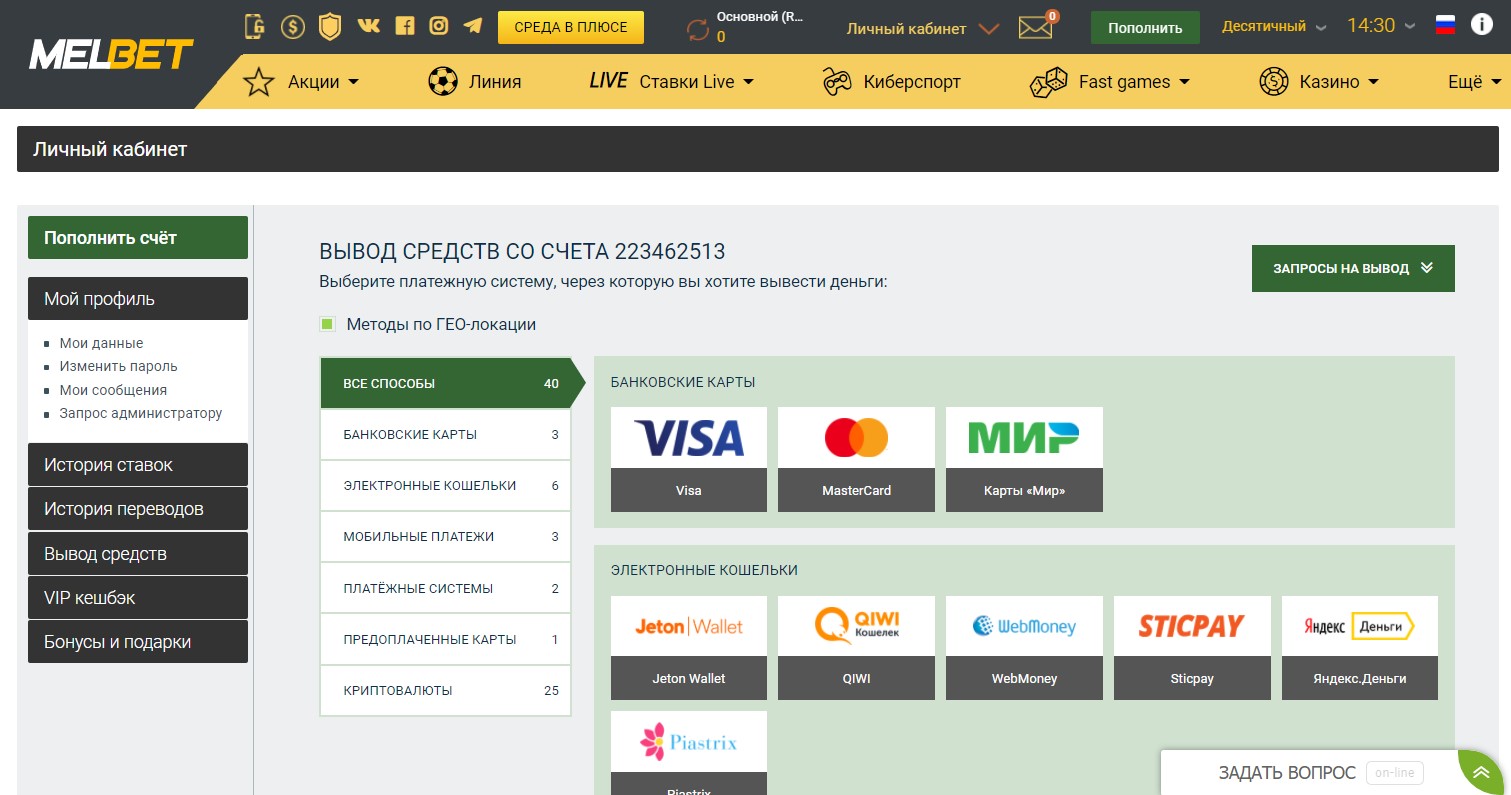Screen dimensions: 1511x795
Task: Select the Яндекс Деньги logo
Action: click(1360, 627)
